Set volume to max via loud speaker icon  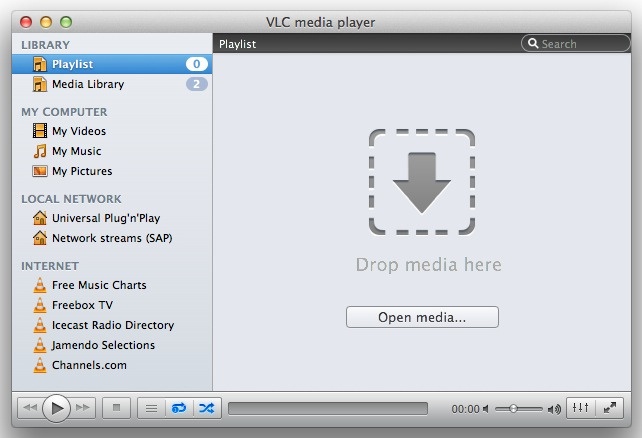pyautogui.click(x=554, y=409)
